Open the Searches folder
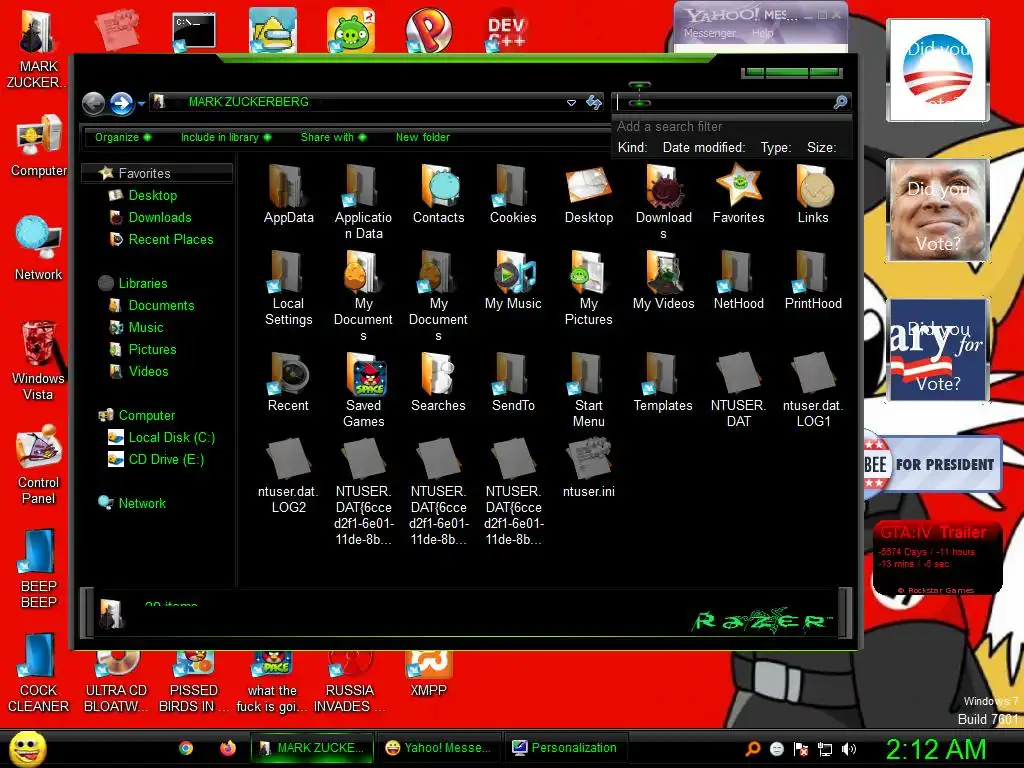1024x768 pixels. (438, 382)
